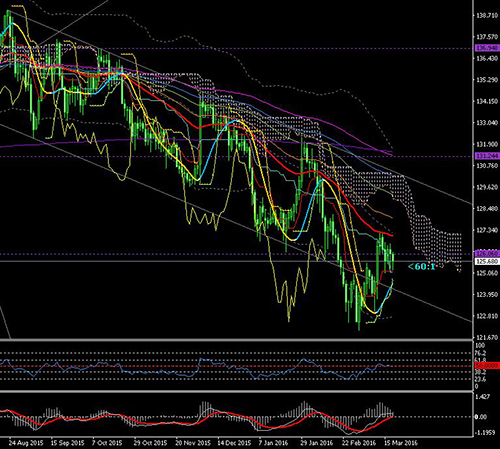The width and height of the screenshot is (500, 449).
Task: Select the purple 131.244 price level tag
Action: 487,156
